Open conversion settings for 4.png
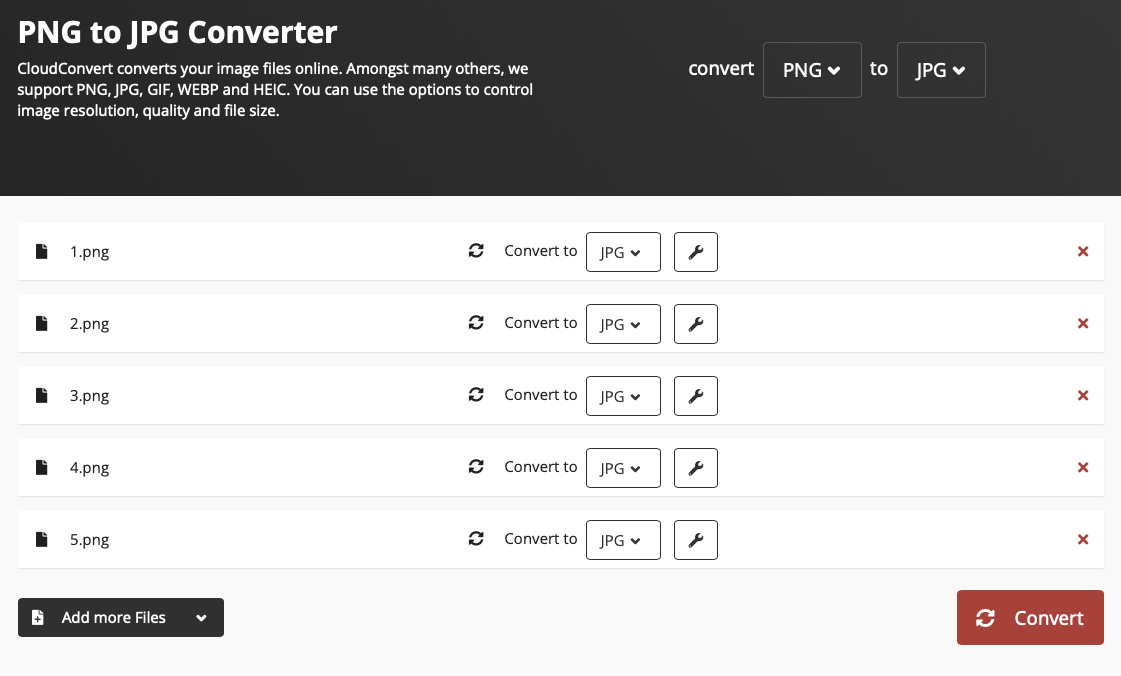This screenshot has width=1121, height=676. click(x=696, y=468)
